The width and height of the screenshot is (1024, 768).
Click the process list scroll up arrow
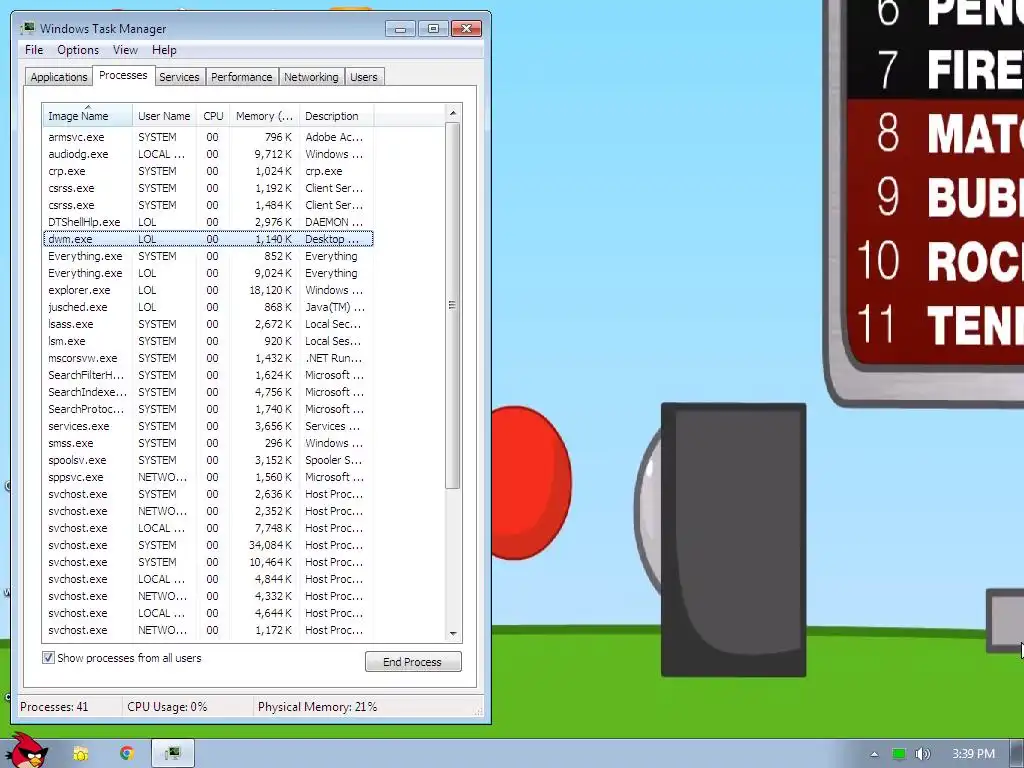click(x=453, y=114)
